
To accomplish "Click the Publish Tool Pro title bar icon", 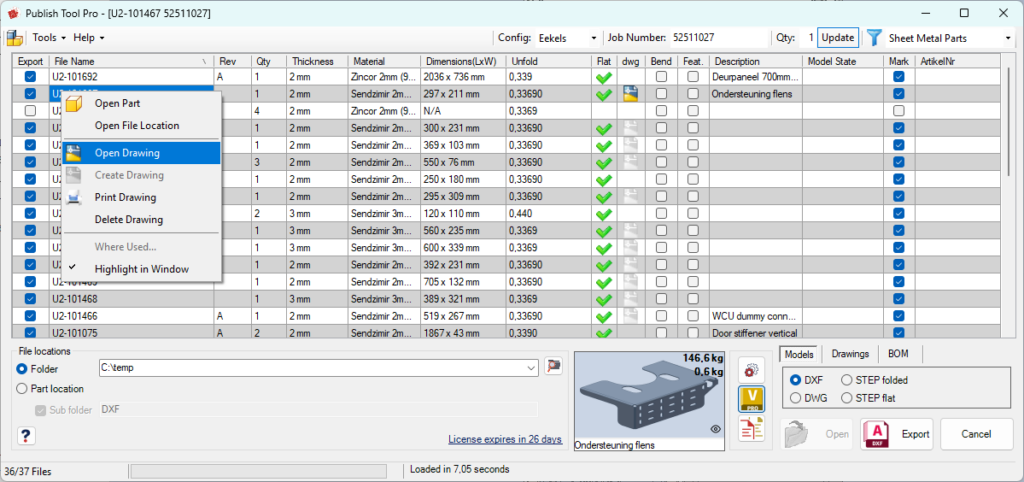I will tap(12, 13).
